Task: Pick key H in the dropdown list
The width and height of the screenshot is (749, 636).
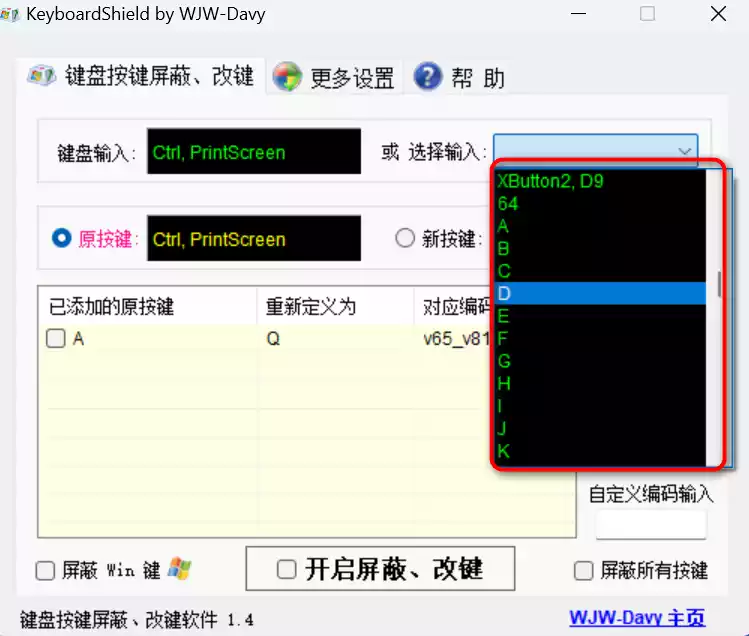Action: click(601, 383)
